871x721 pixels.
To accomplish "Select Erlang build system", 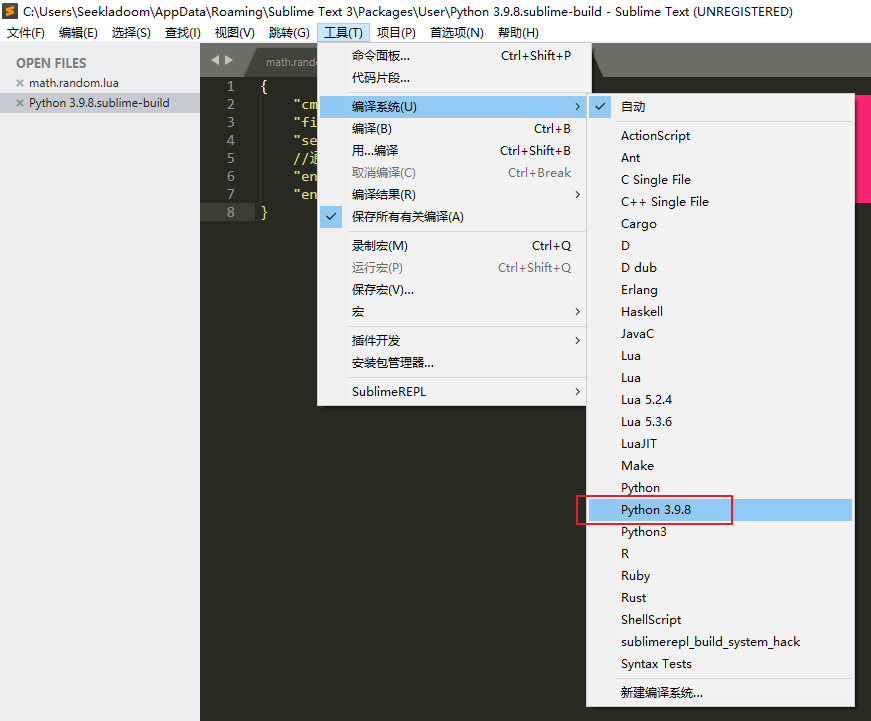I will tap(720, 289).
